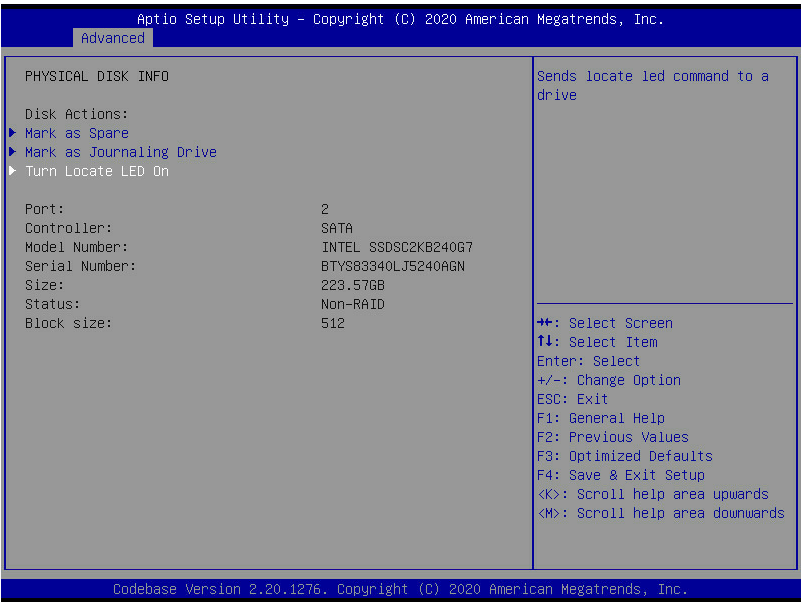Click the Non-RAID status value

pos(353,304)
